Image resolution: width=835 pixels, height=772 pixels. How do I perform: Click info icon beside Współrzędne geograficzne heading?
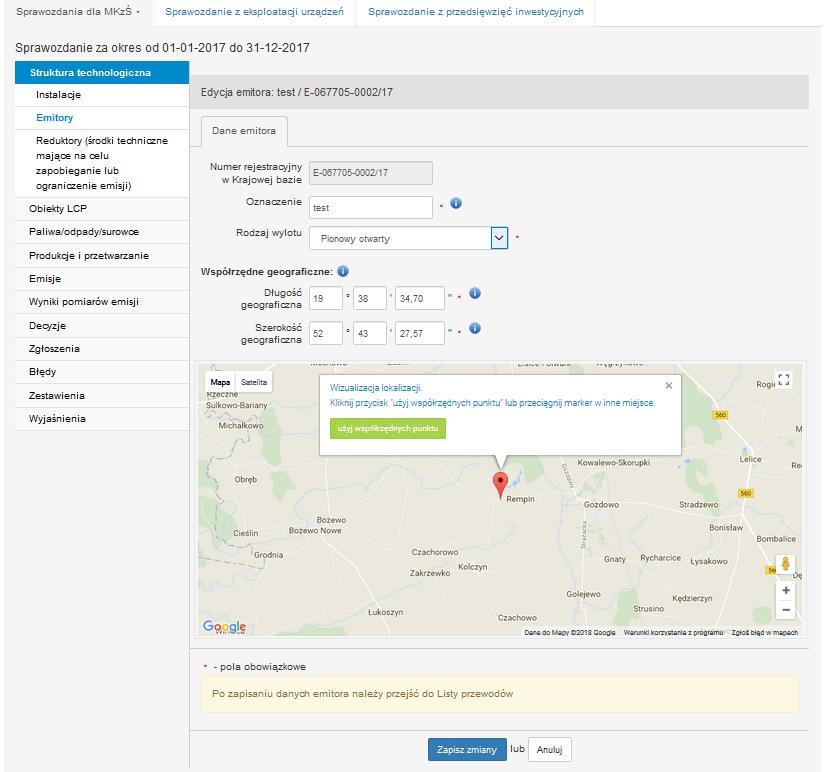click(343, 271)
